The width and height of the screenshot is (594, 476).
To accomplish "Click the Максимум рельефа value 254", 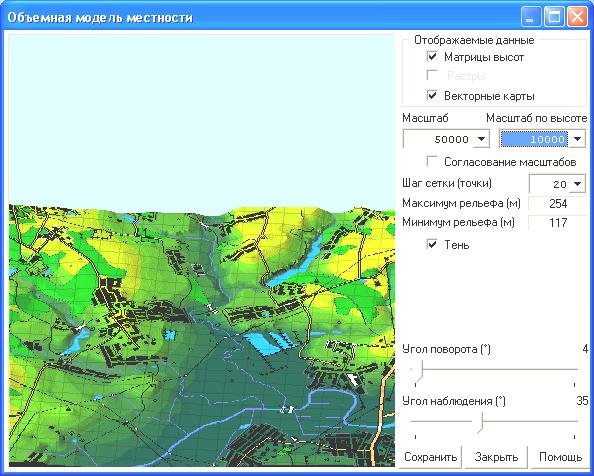I will pos(558,204).
